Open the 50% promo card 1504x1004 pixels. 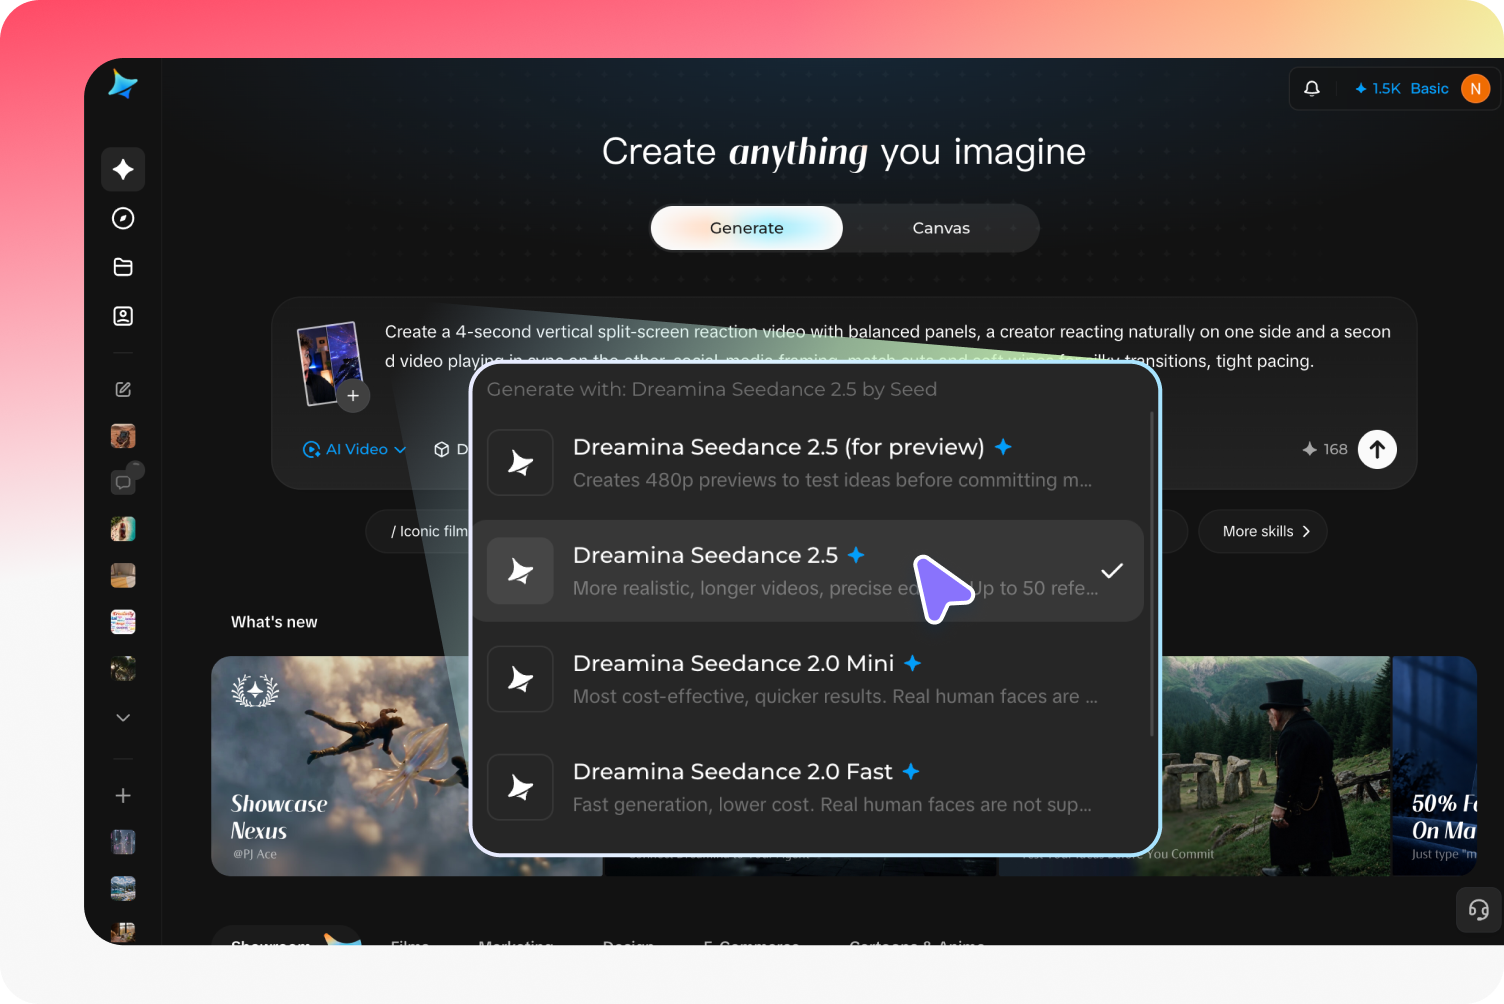pyautogui.click(x=1434, y=766)
